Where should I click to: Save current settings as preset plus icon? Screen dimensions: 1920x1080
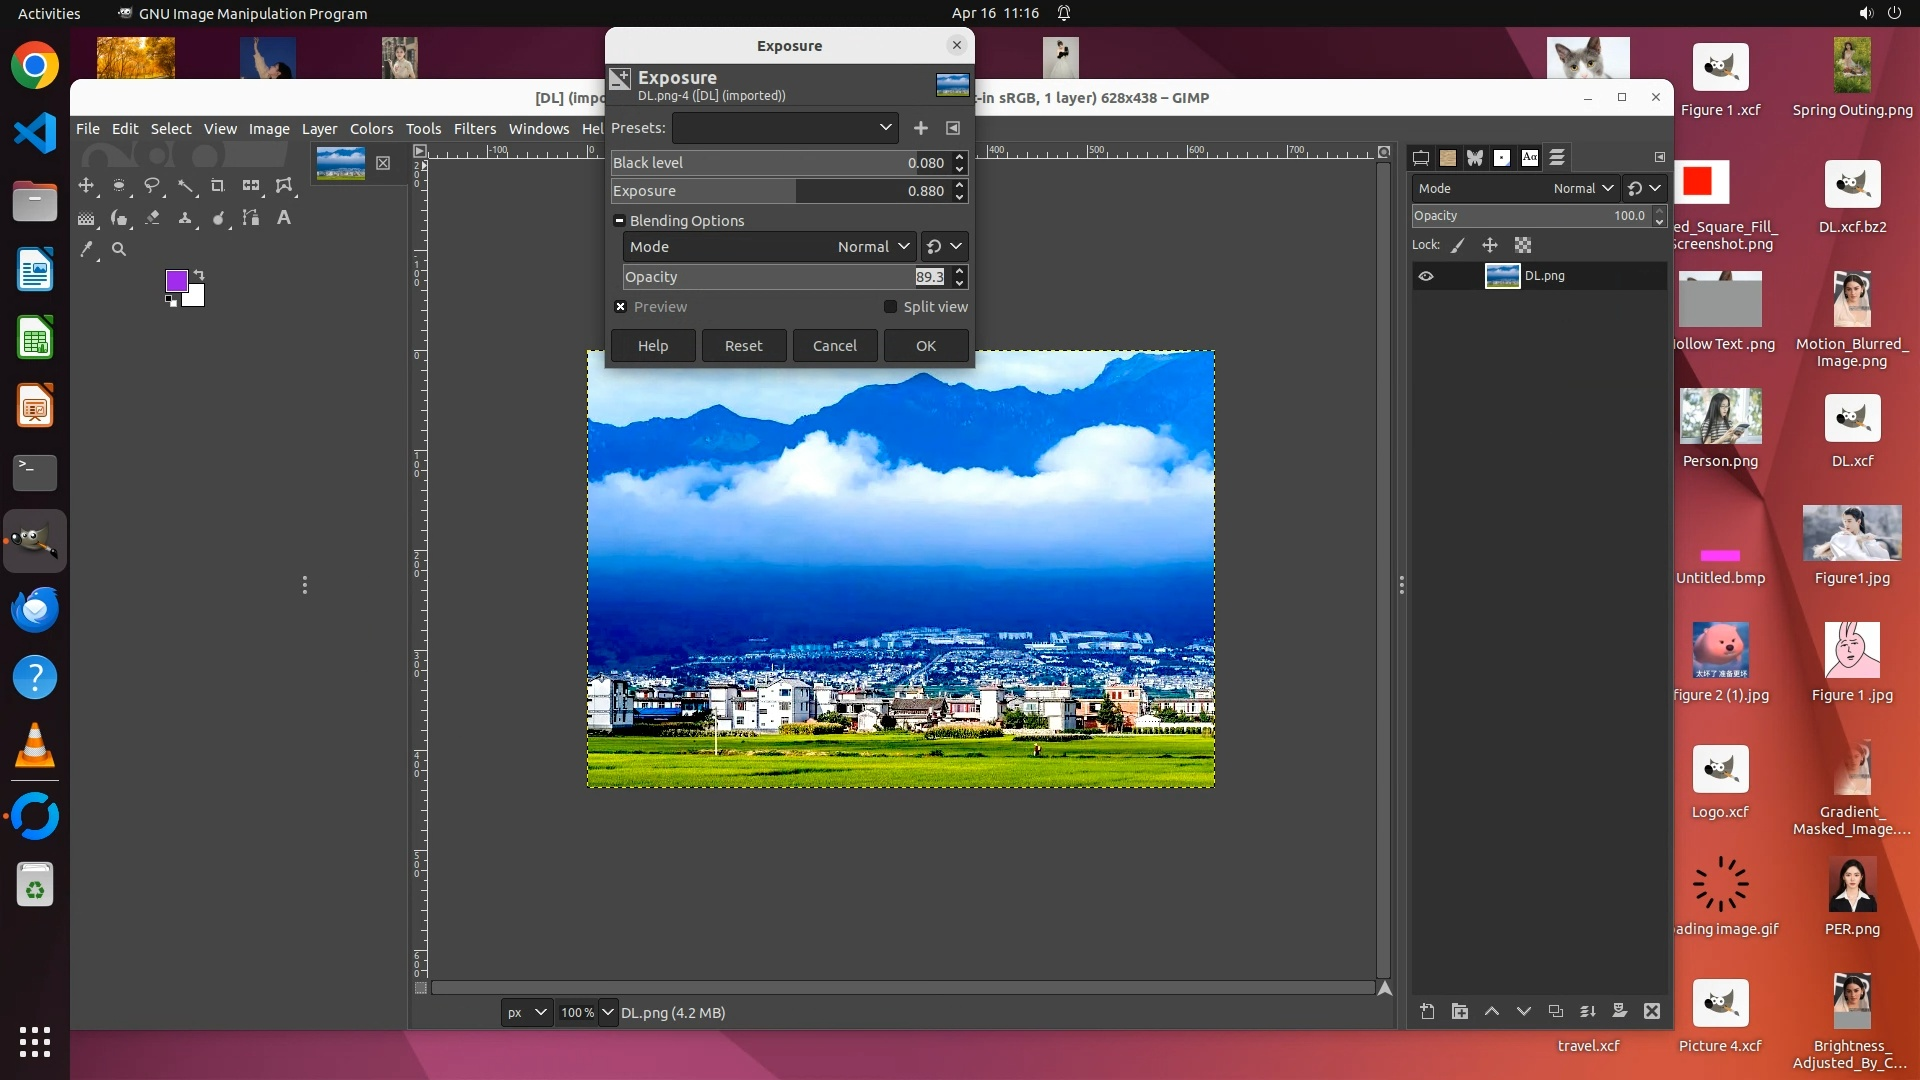921,128
